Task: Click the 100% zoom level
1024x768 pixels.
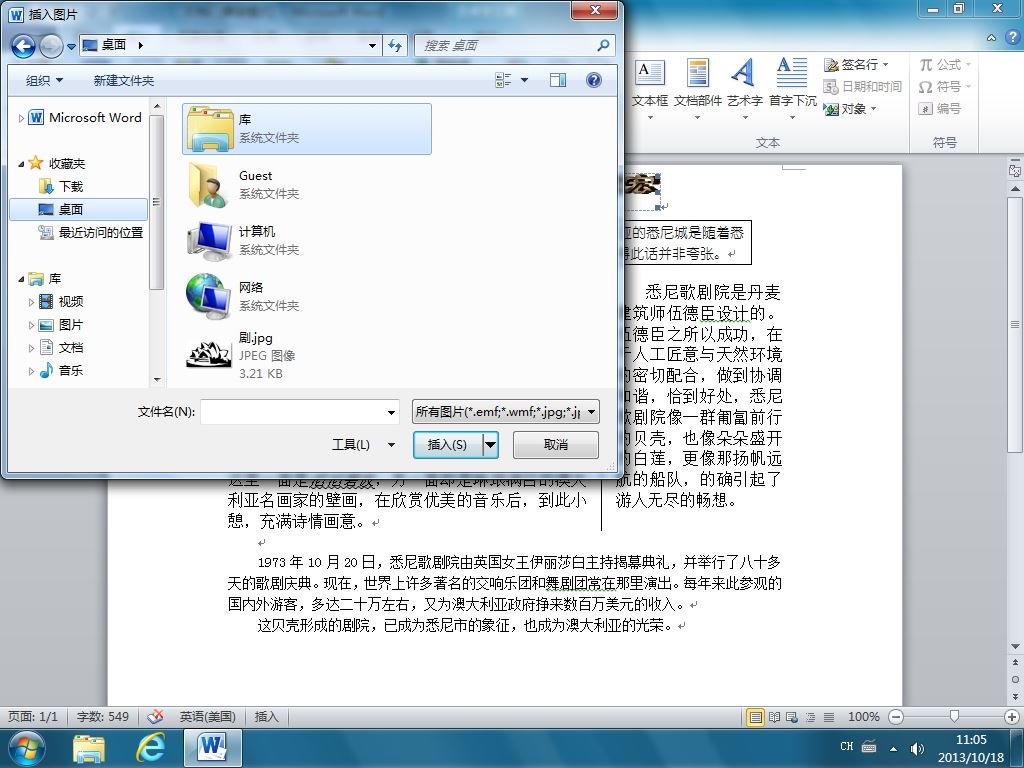Action: (x=863, y=717)
